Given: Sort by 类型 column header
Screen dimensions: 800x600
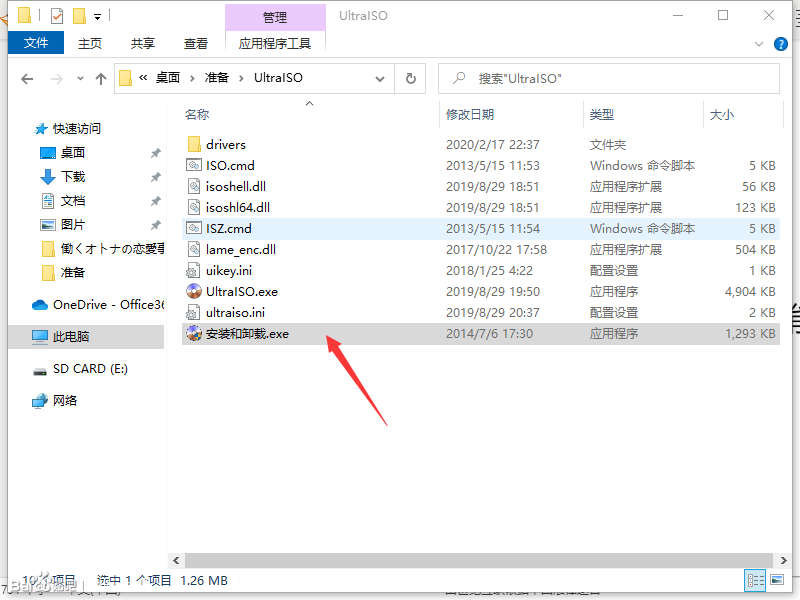Looking at the screenshot, I should coord(643,115).
